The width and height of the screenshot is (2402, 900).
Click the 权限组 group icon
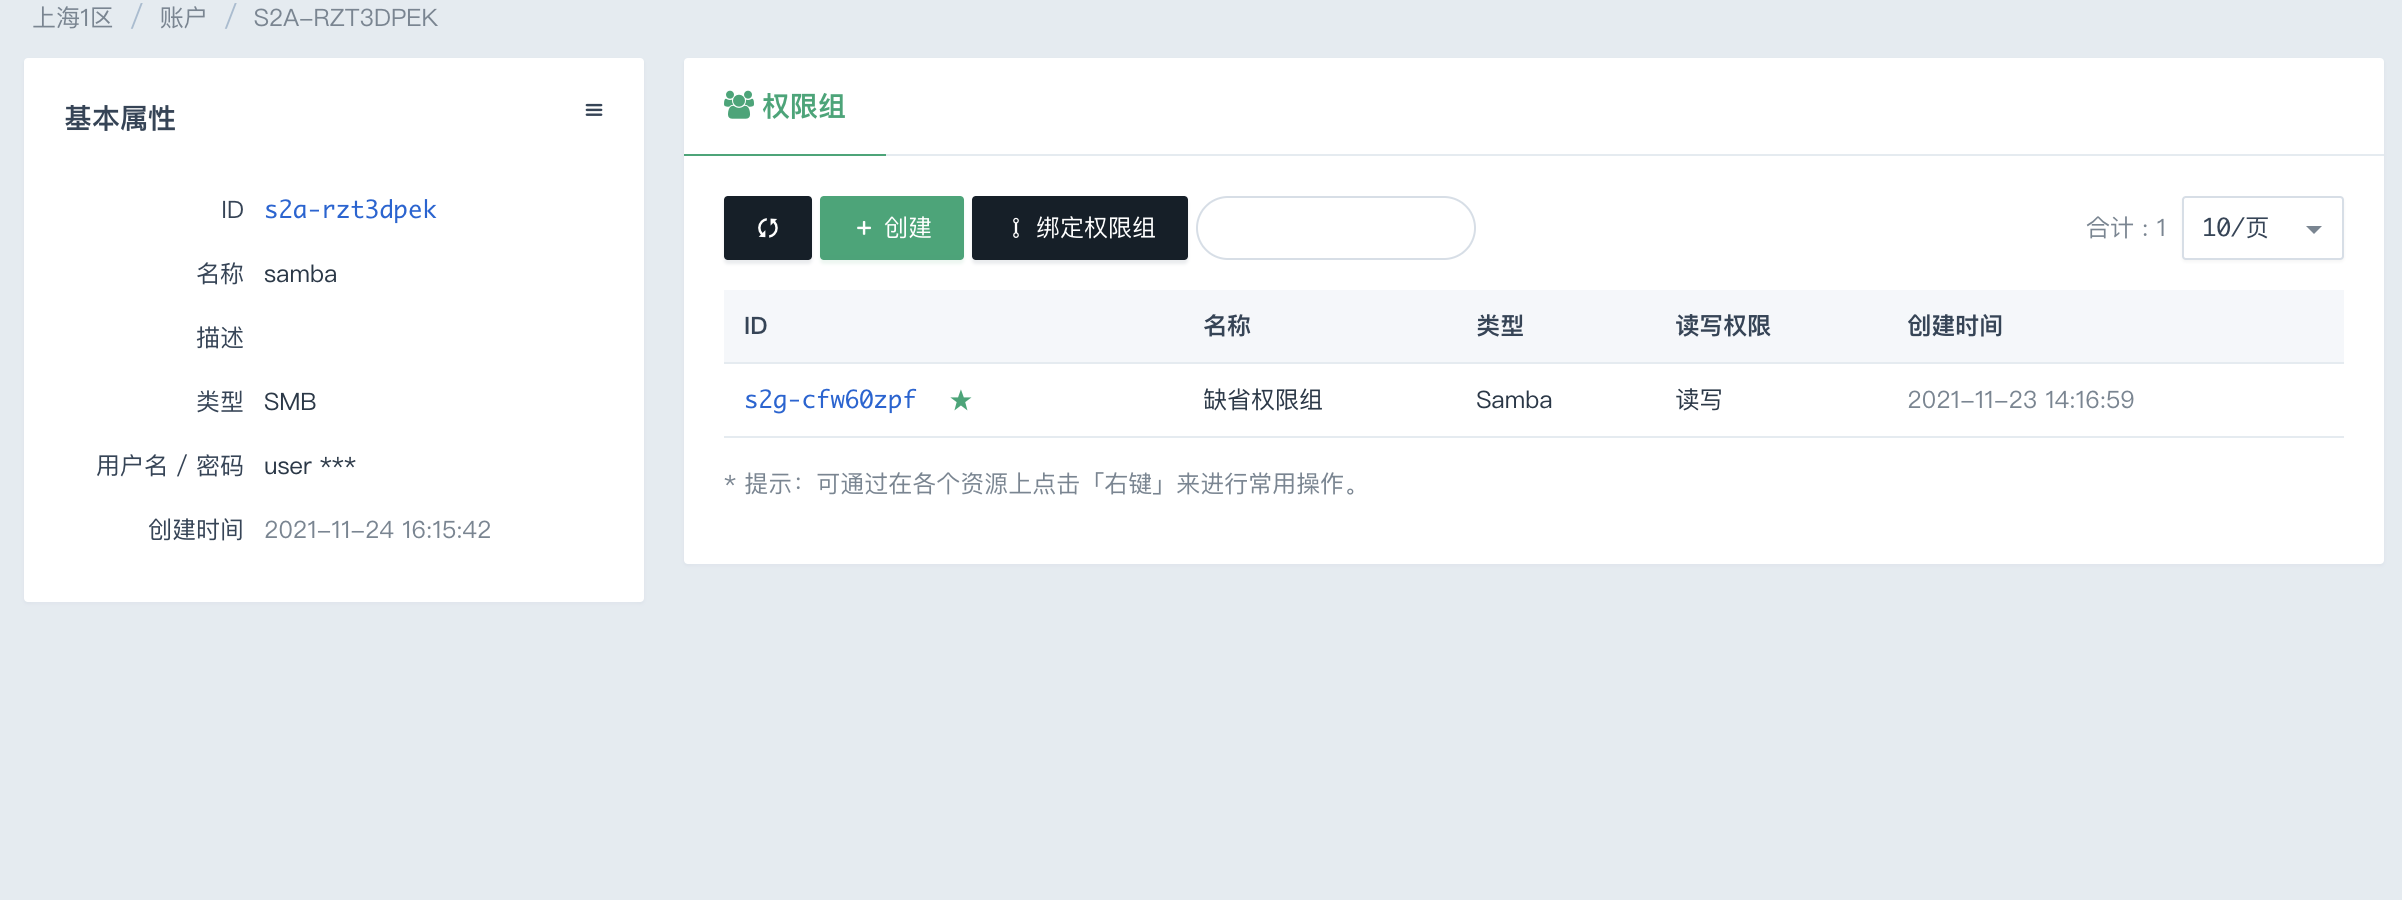click(x=738, y=105)
